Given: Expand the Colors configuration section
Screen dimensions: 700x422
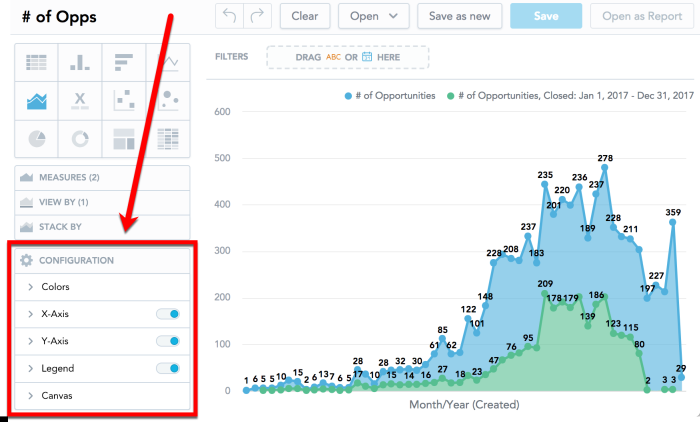Looking at the screenshot, I should [x=56, y=287].
